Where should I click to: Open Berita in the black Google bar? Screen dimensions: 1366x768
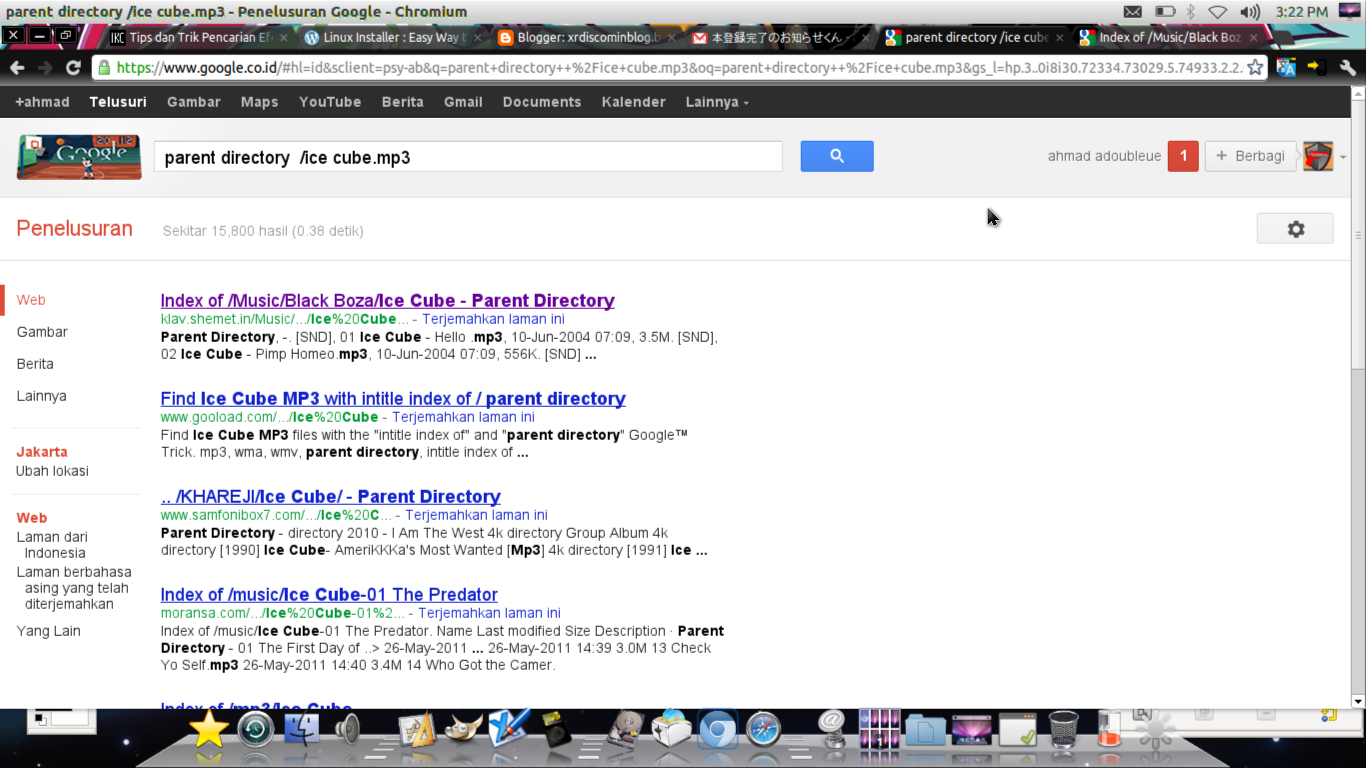pos(402,102)
